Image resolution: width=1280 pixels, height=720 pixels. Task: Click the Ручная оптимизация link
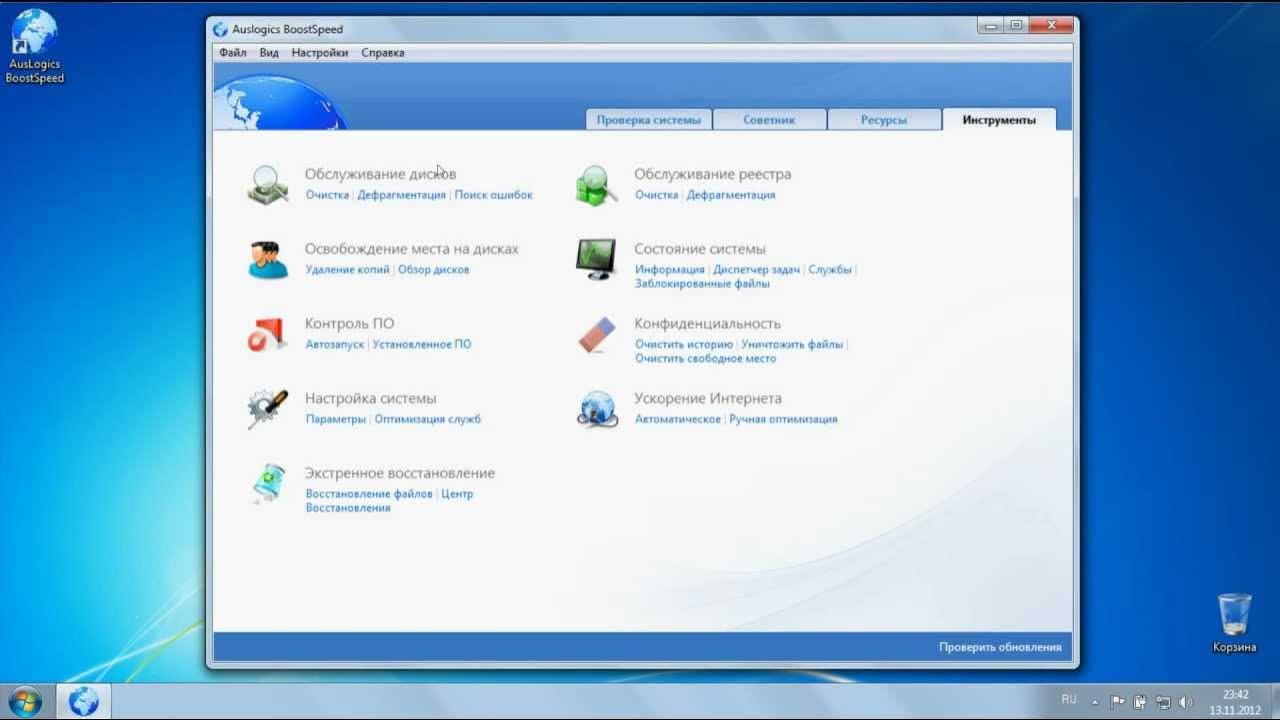[783, 419]
